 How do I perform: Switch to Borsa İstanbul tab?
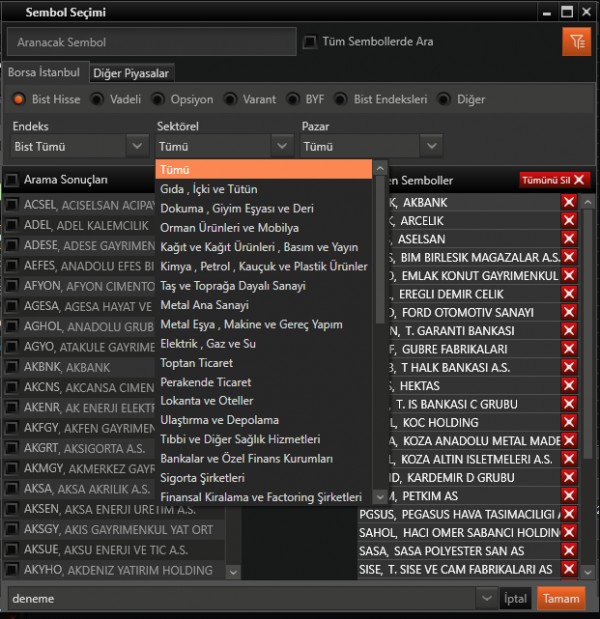point(44,72)
